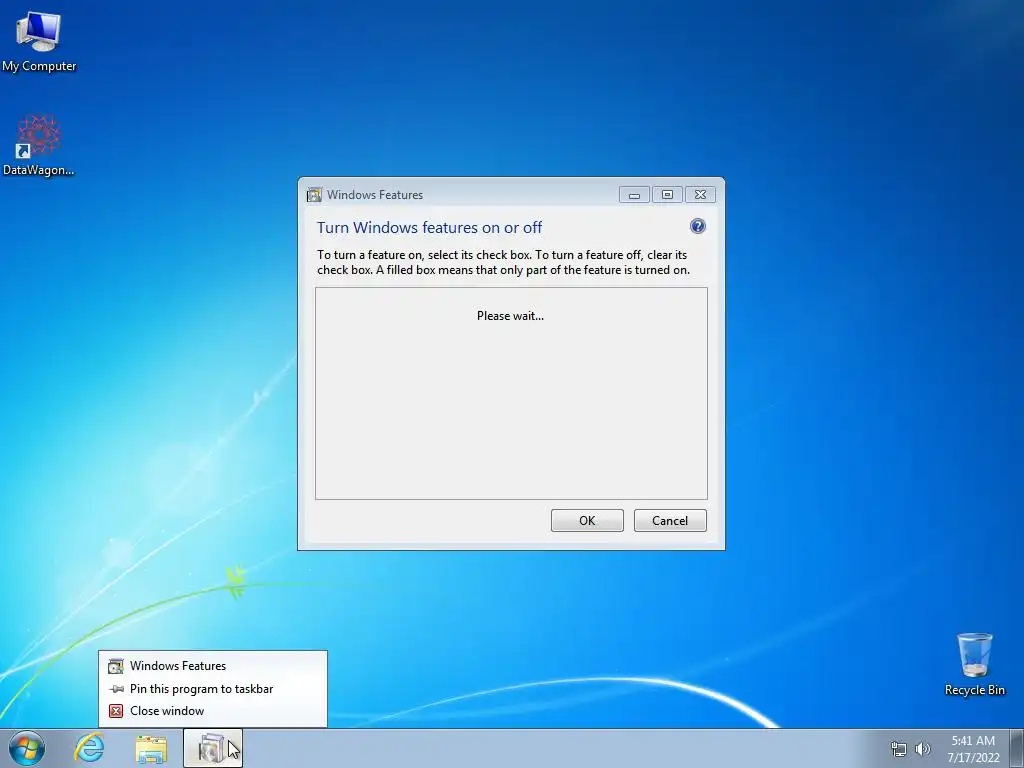
Task: Choose Windows Features in the jump list
Action: (x=212, y=665)
